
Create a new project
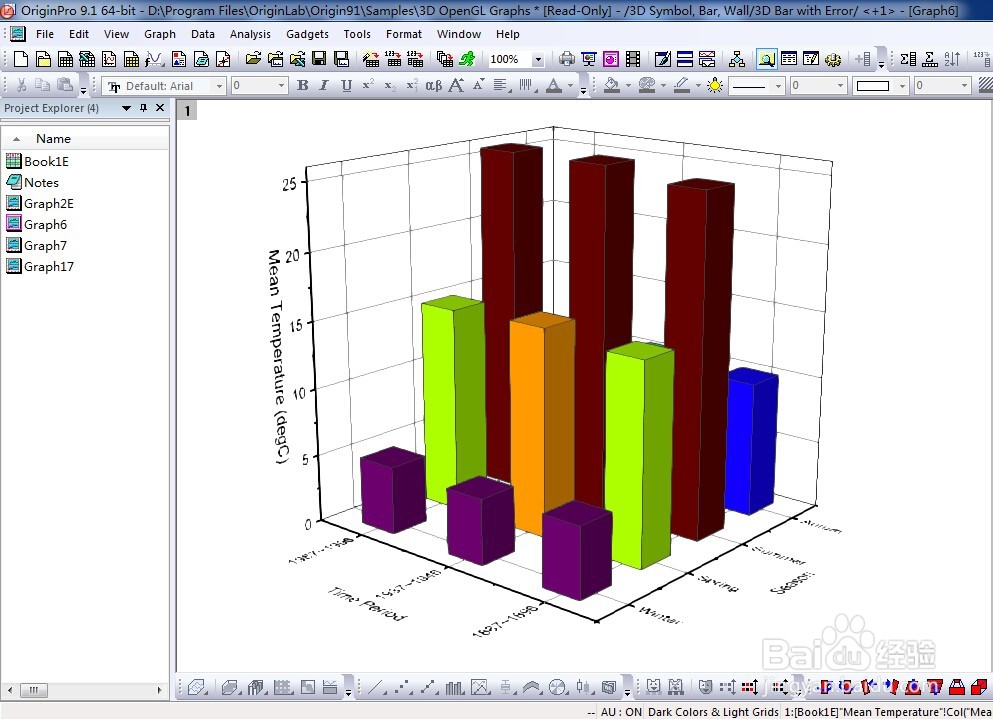(x=21, y=60)
